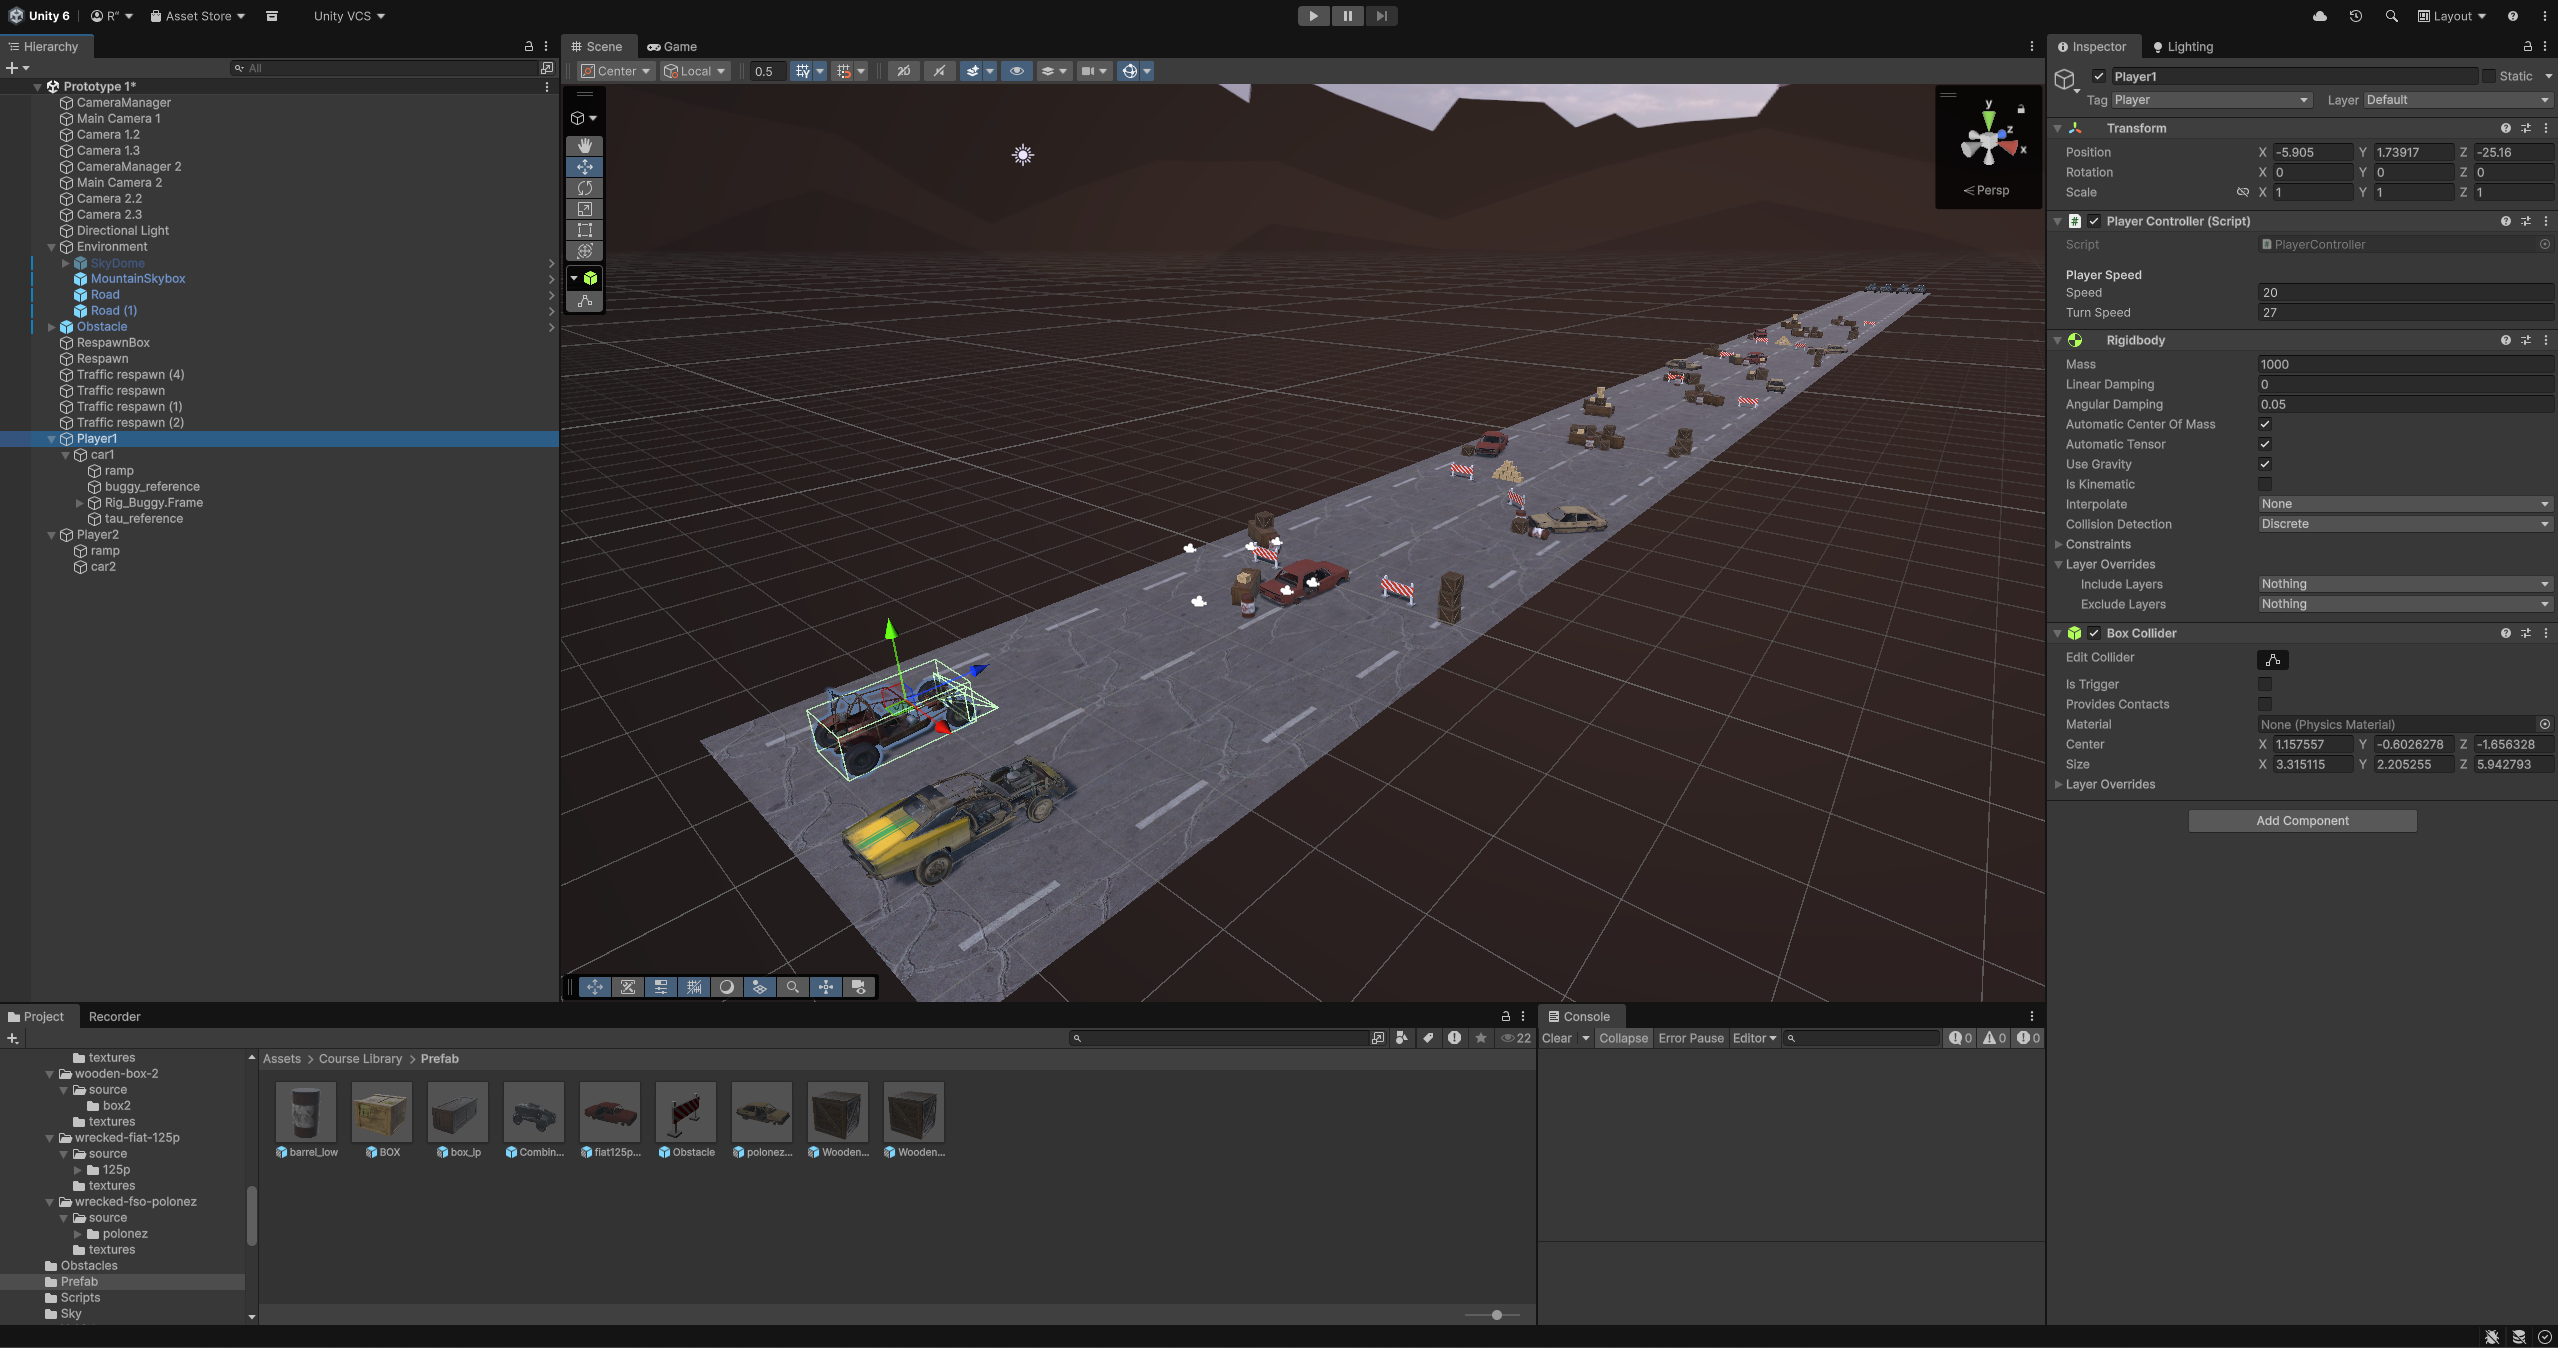
Task: Click the Edit Collider icon button
Action: coord(2272,660)
